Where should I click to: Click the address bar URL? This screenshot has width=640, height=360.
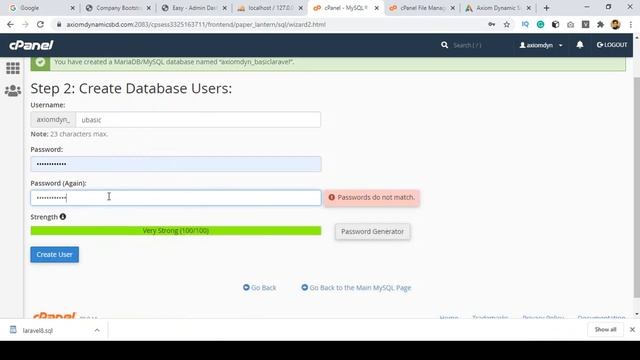[x=196, y=24]
